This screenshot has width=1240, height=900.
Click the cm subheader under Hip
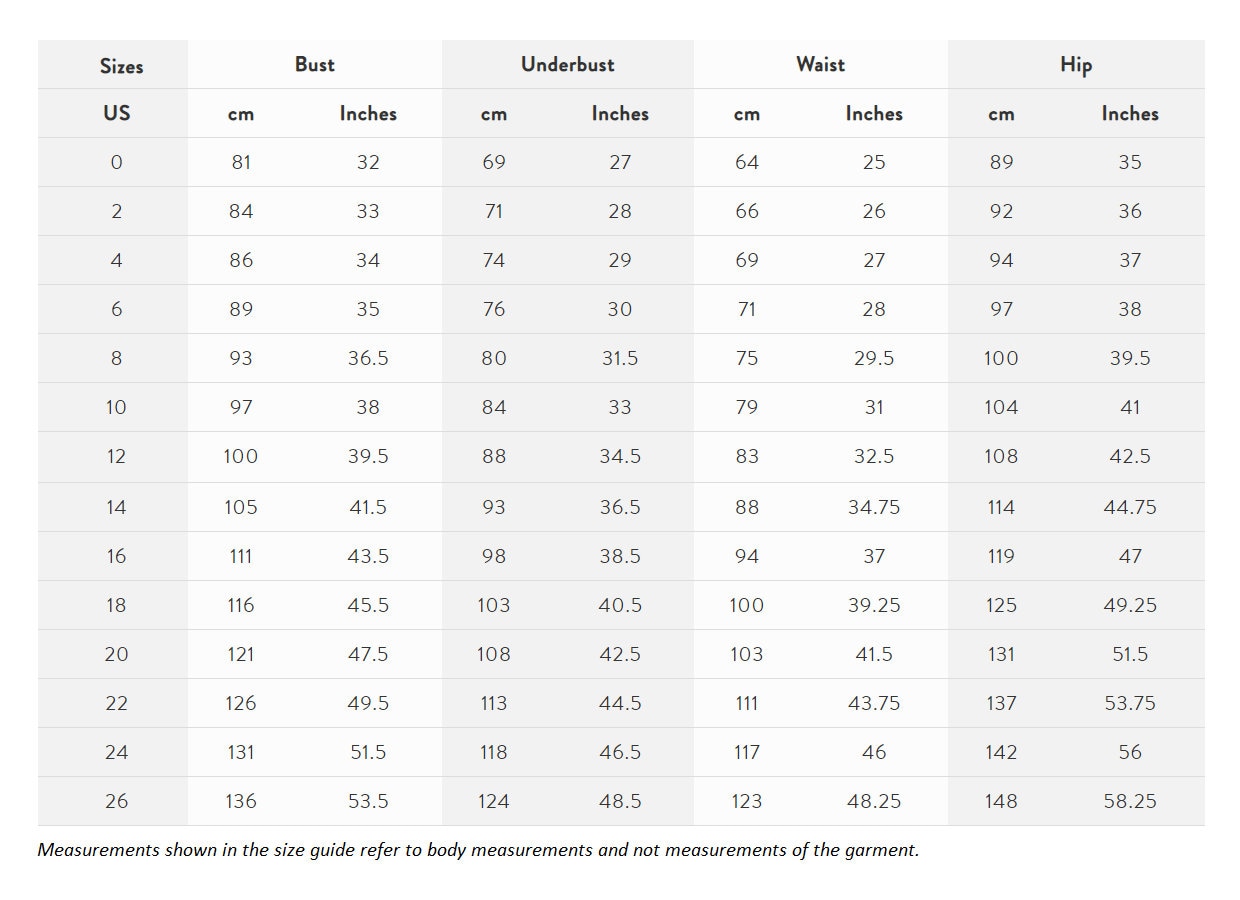(x=1001, y=115)
